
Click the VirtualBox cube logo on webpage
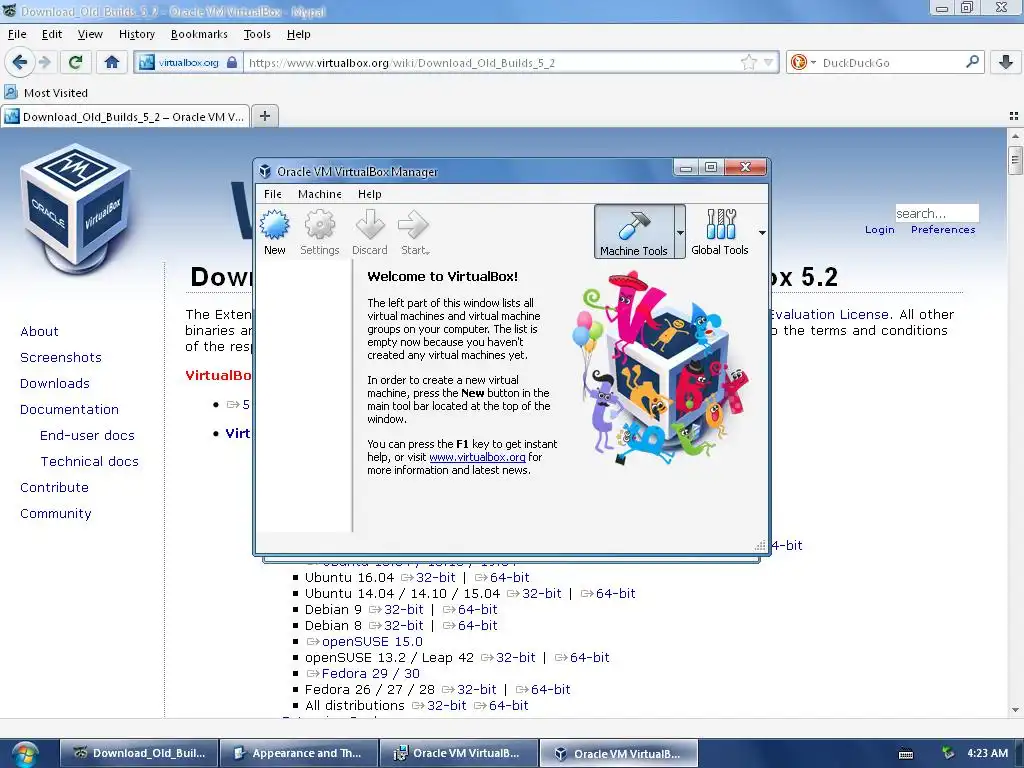coord(75,209)
